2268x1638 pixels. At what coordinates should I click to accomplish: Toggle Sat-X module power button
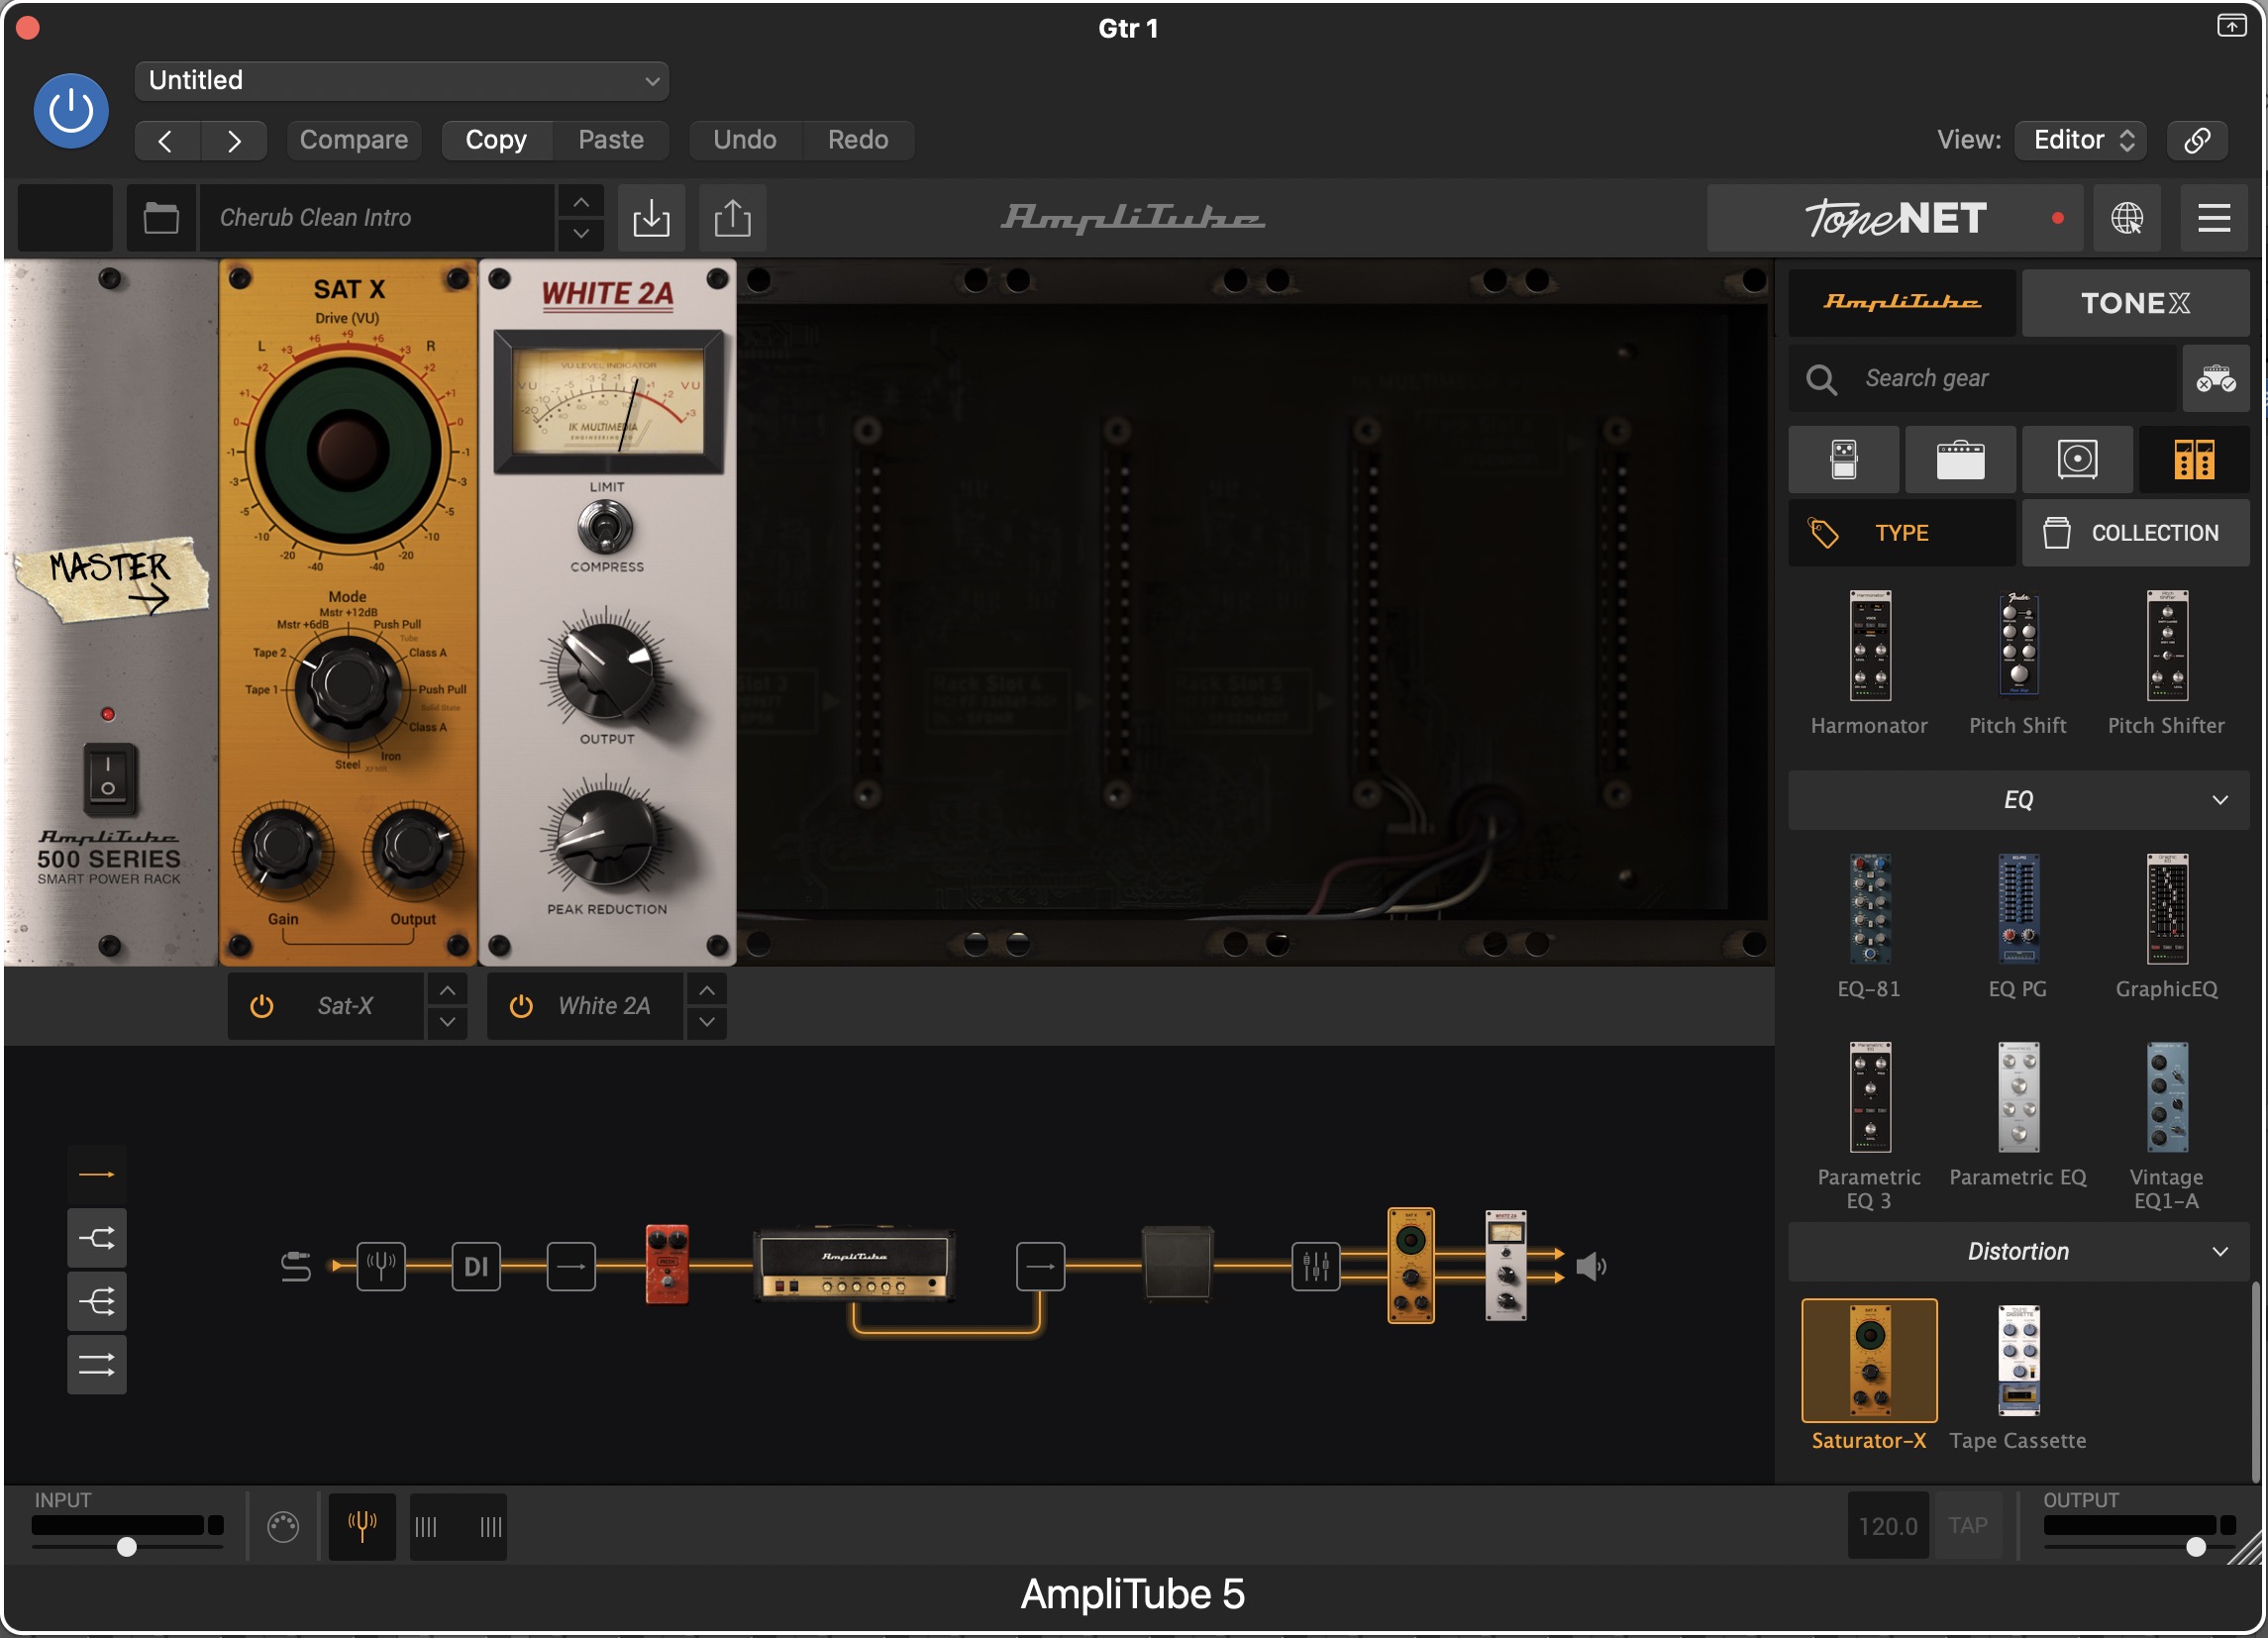click(262, 1006)
